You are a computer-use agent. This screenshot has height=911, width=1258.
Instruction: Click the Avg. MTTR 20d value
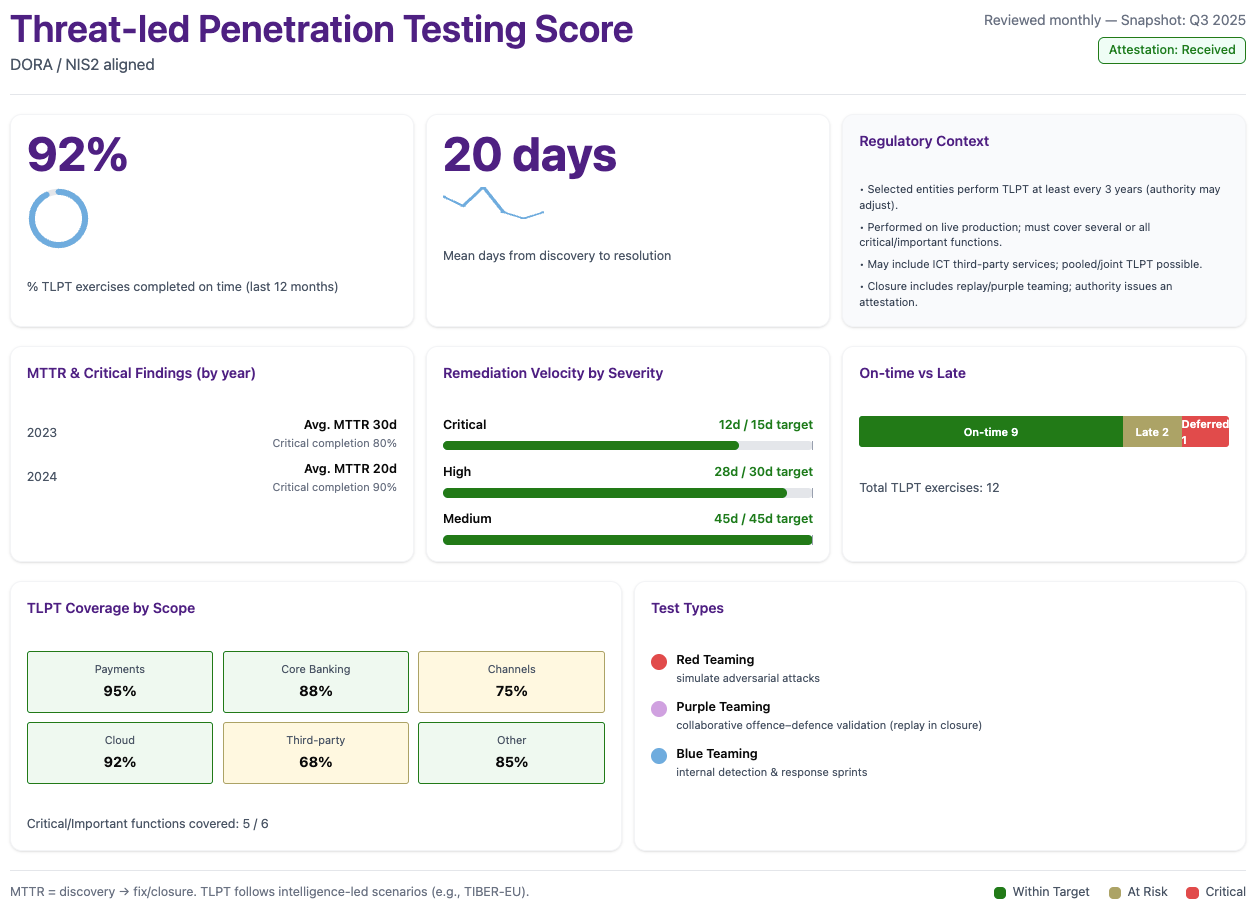pos(350,469)
